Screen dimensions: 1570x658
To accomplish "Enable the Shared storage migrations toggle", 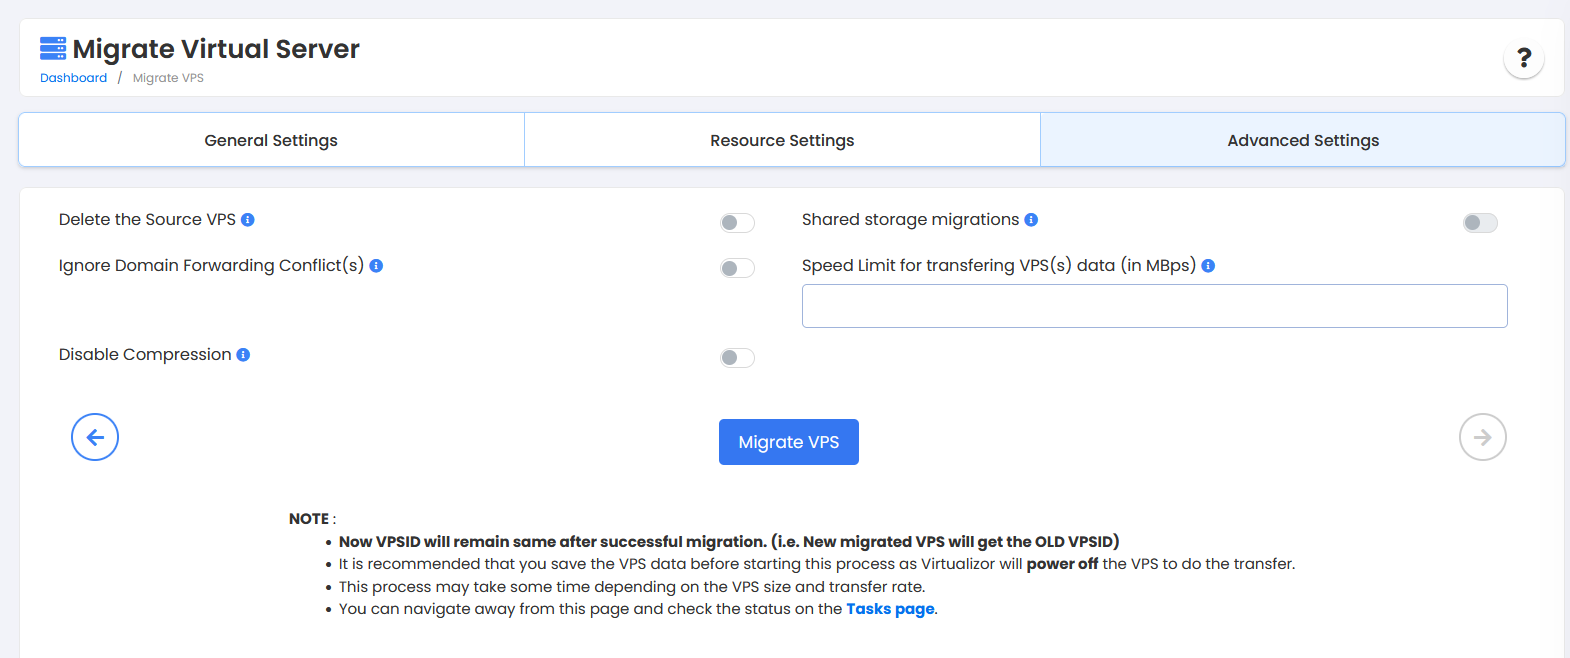I will 1480,223.
